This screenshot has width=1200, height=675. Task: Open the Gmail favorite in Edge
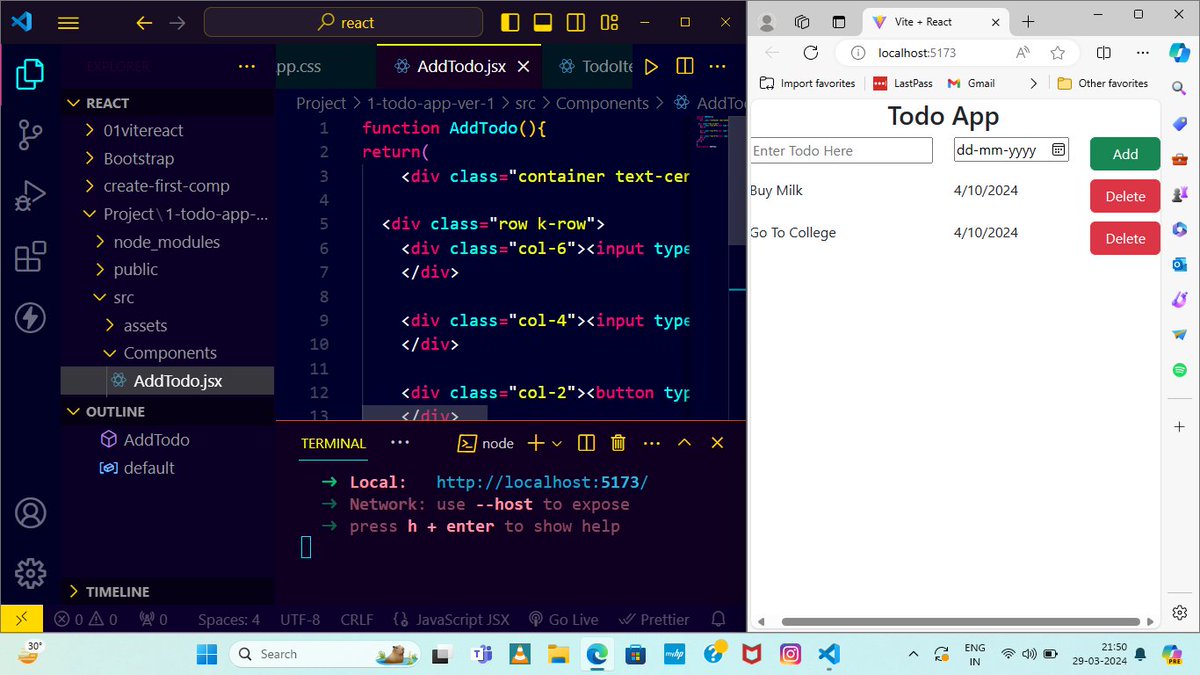[x=971, y=83]
